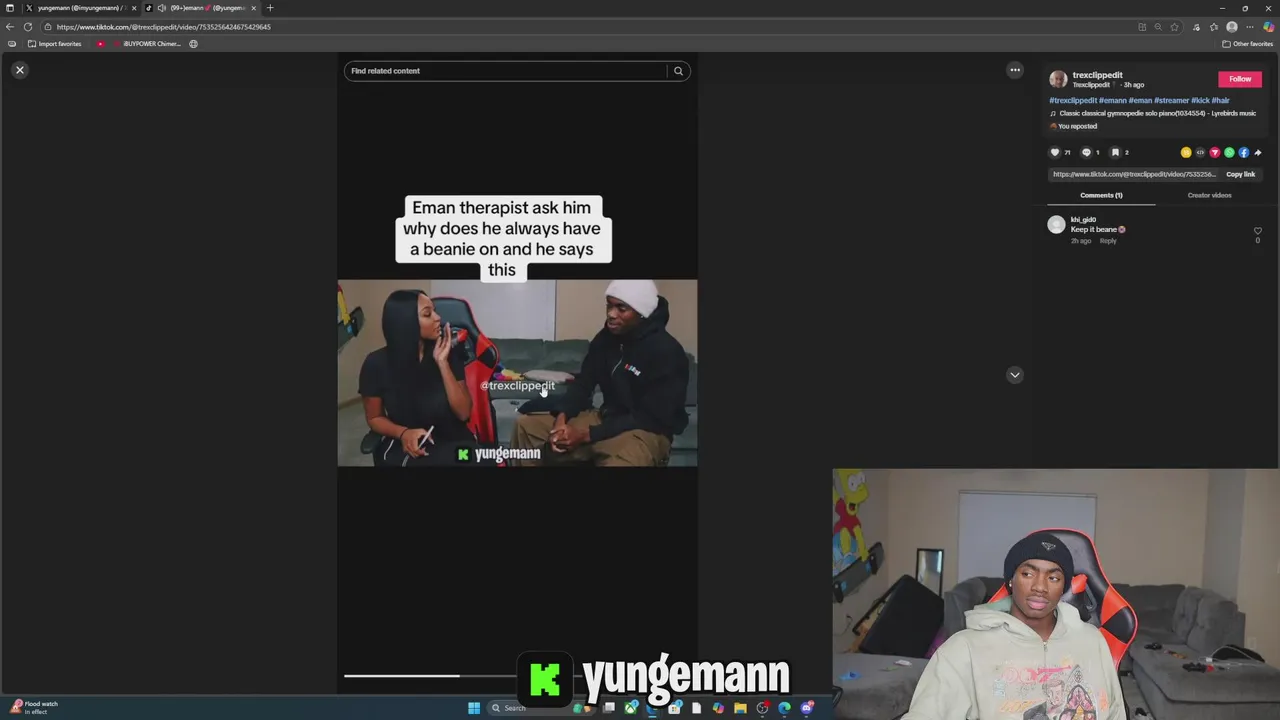
Task: Select the video URL text field
Action: coord(1134,174)
